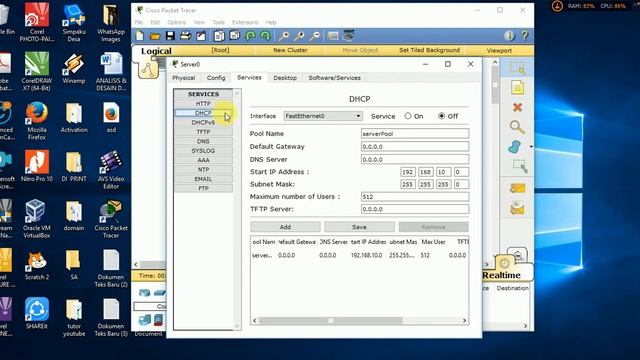This screenshot has width=640, height=360.
Task: Open the Activity Wizard toolbar icon
Action: coord(201,36)
